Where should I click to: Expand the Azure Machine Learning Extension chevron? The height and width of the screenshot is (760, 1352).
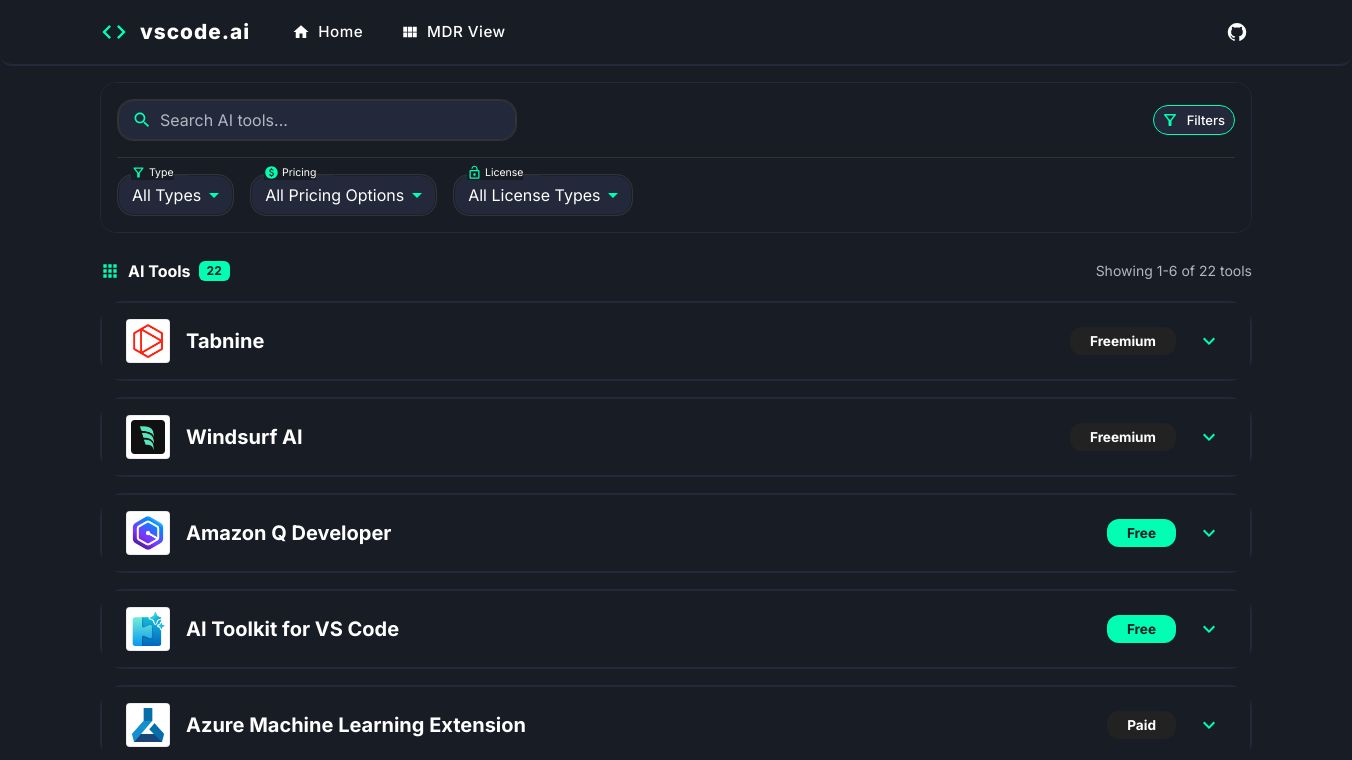click(x=1209, y=725)
